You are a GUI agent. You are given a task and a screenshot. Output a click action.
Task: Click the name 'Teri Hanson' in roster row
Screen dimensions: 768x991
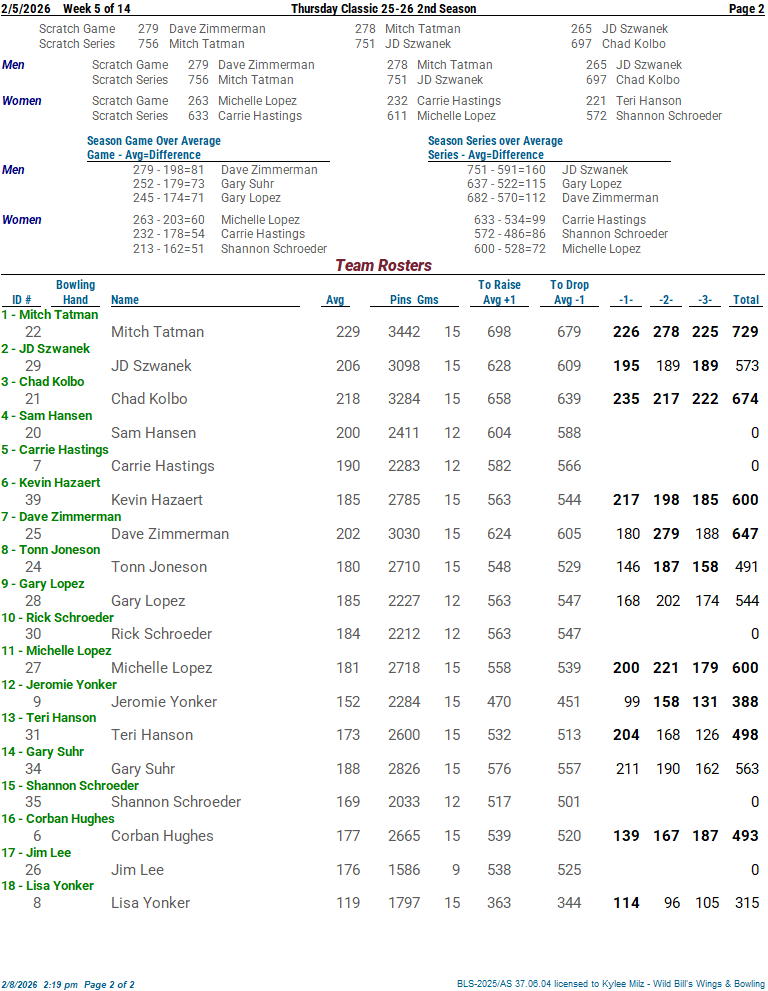(152, 735)
